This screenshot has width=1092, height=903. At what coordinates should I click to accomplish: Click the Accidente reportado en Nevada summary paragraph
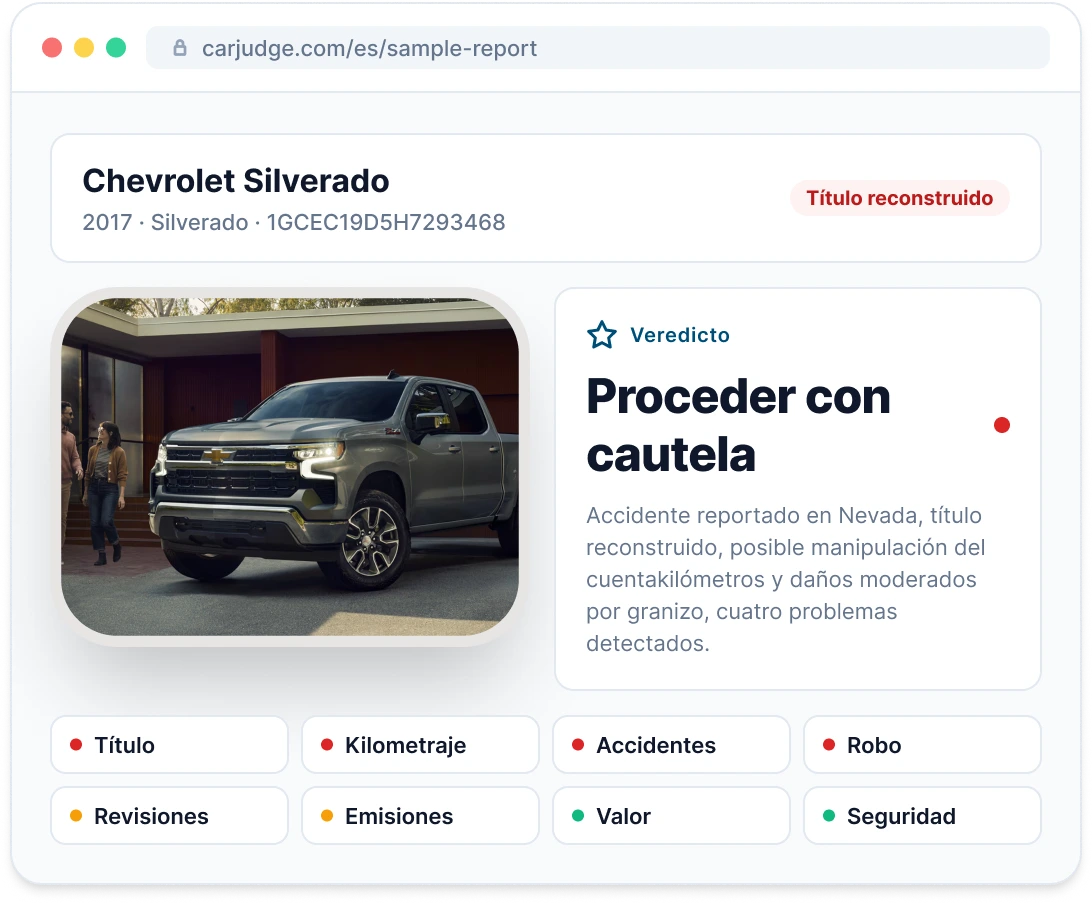(786, 579)
